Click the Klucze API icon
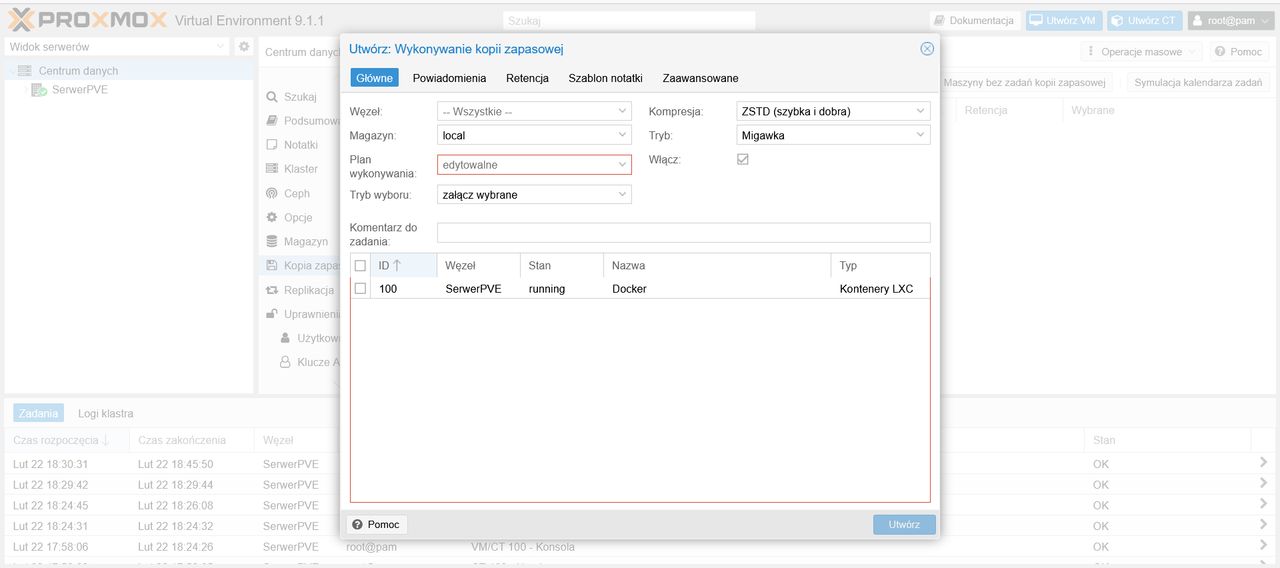The width and height of the screenshot is (1280, 568). (x=285, y=362)
